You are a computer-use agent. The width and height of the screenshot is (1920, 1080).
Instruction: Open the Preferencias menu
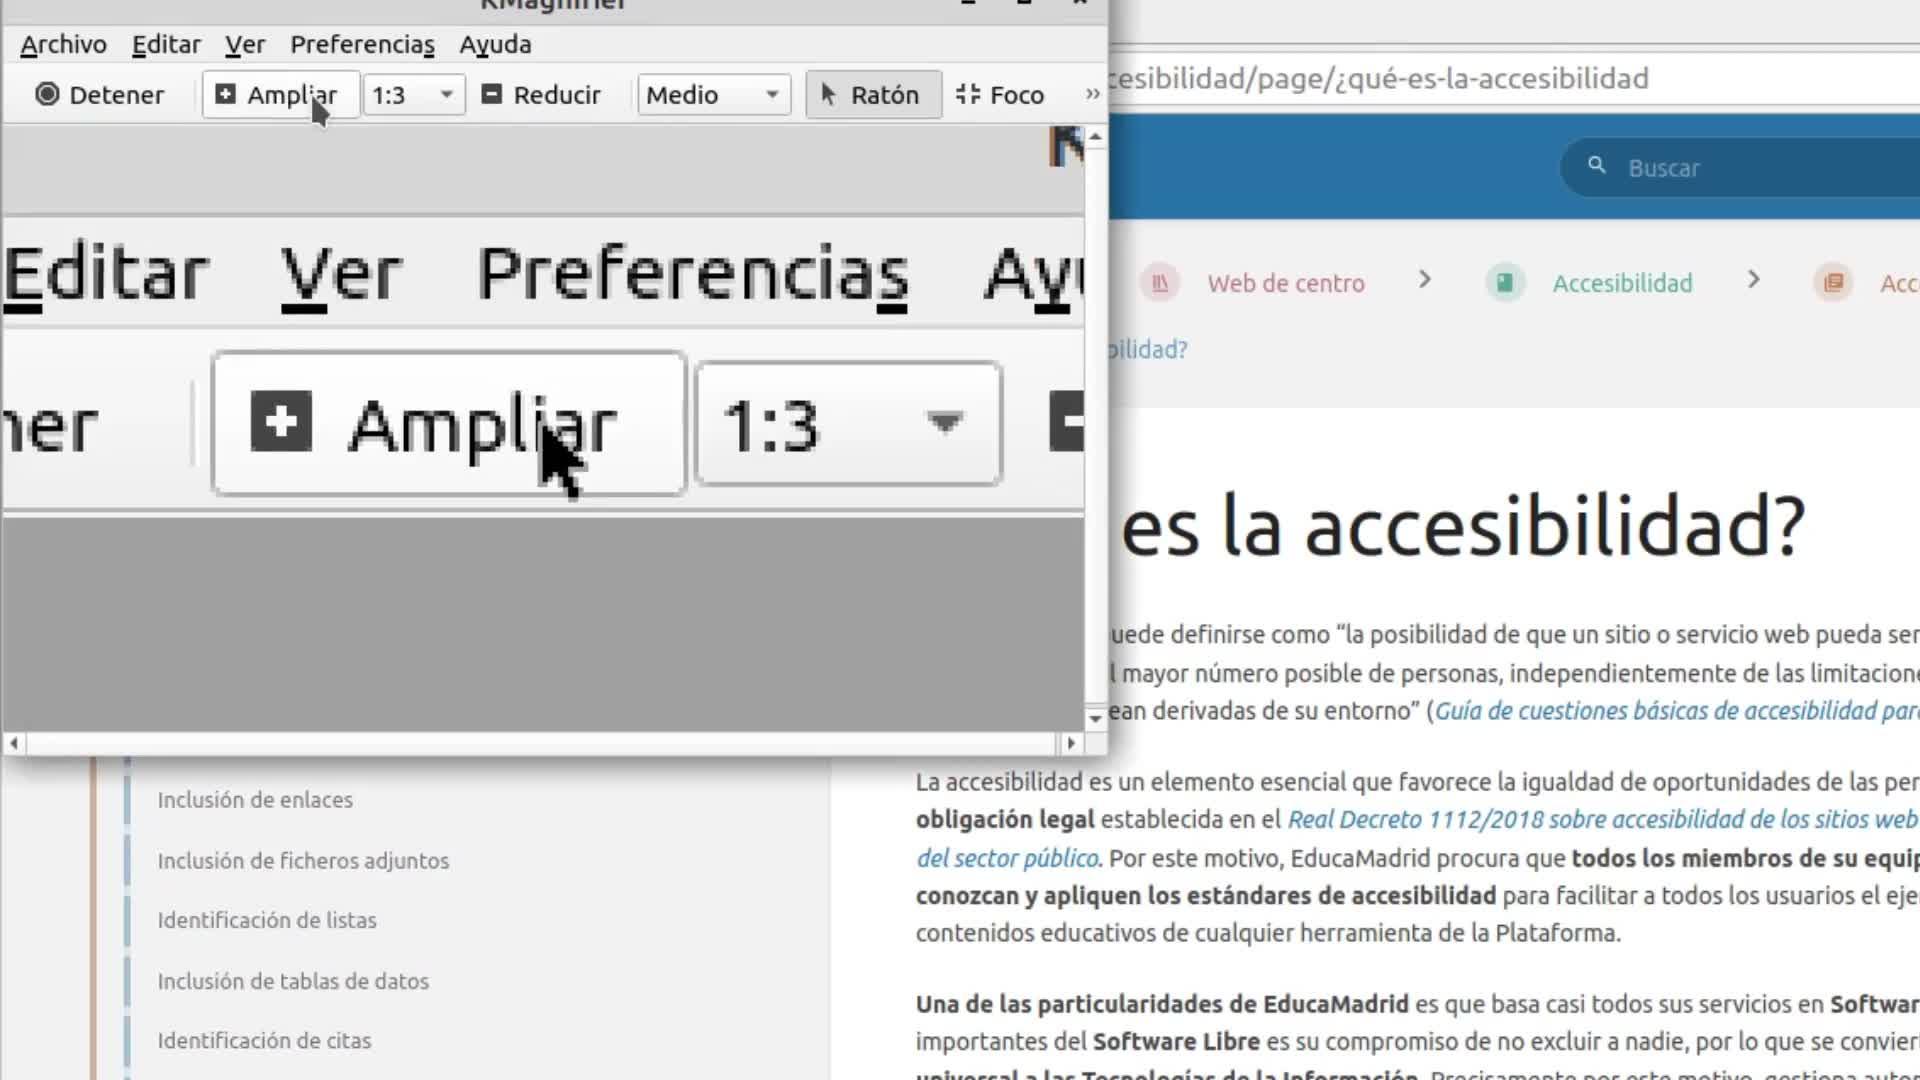coord(362,44)
